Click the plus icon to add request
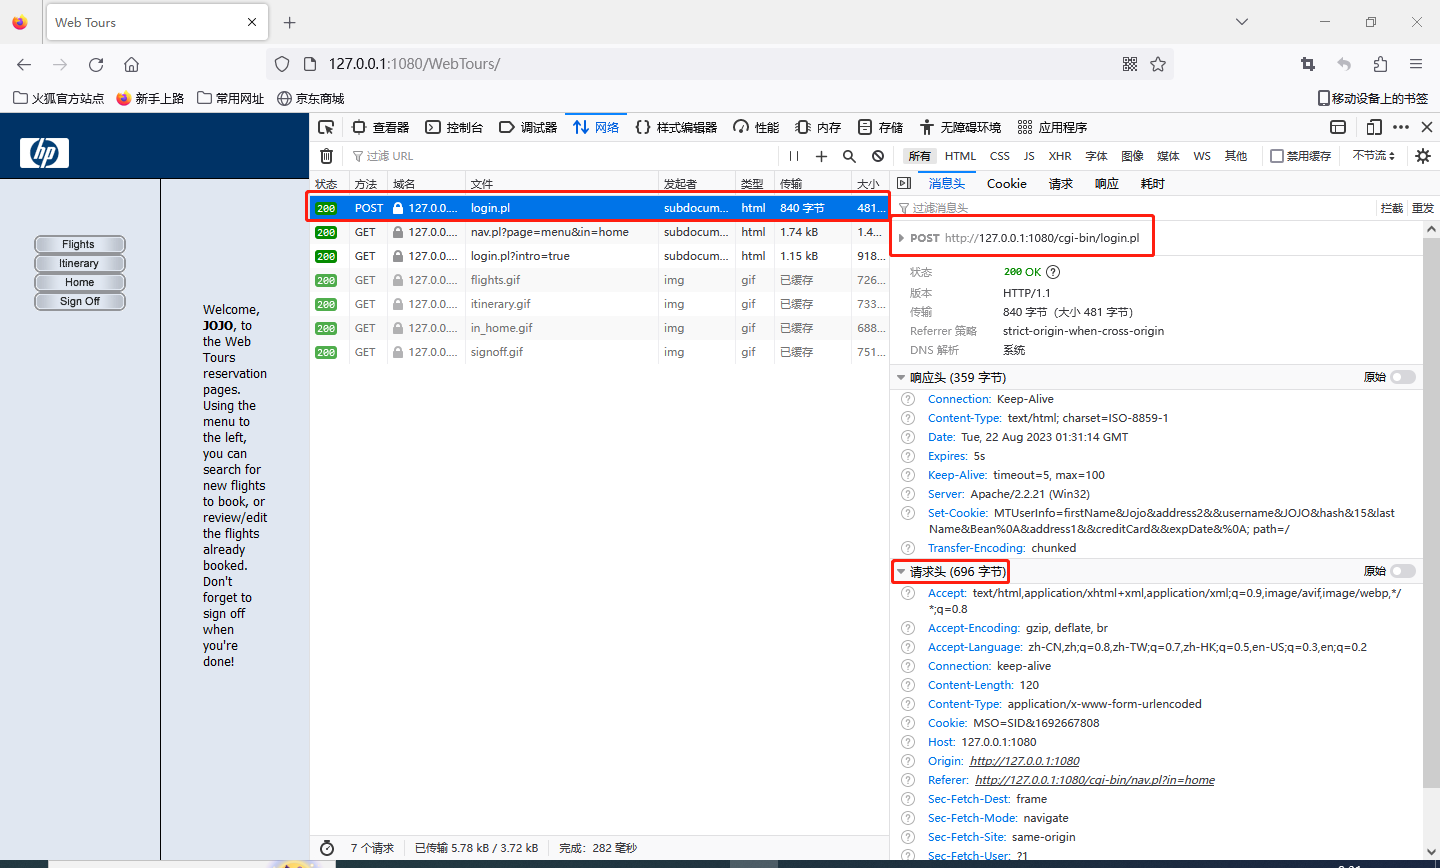The height and width of the screenshot is (868, 1440). click(821, 156)
